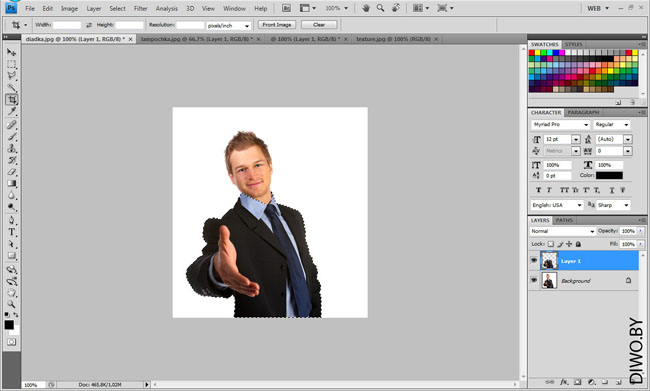Select the Brush tool
This screenshot has width=650, height=391.
(x=12, y=136)
